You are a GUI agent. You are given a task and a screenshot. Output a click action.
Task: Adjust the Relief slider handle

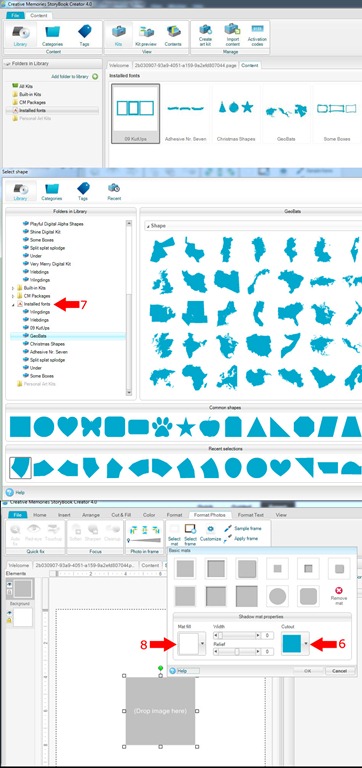pyautogui.click(x=237, y=651)
